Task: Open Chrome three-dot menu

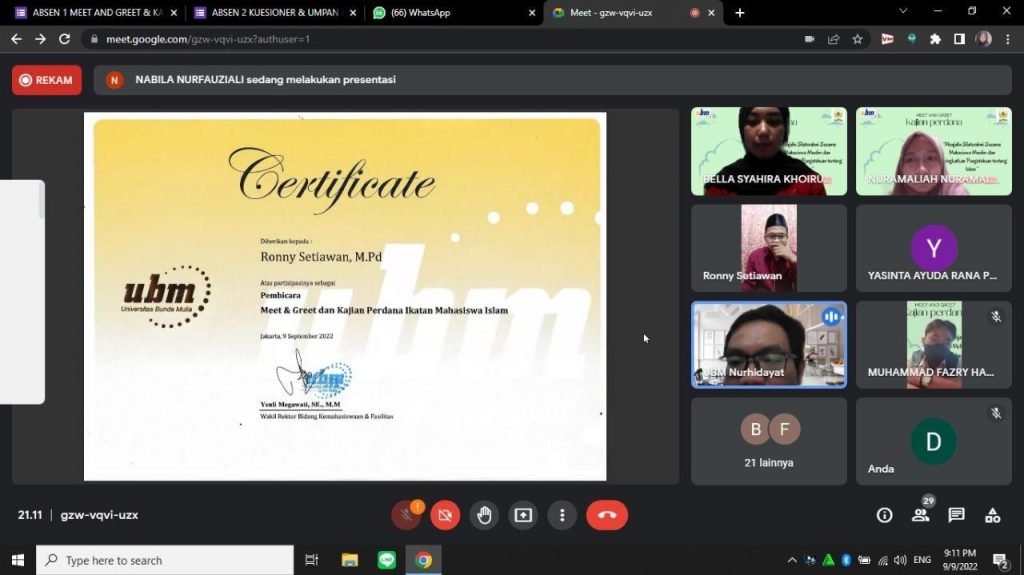Action: pos(1008,39)
